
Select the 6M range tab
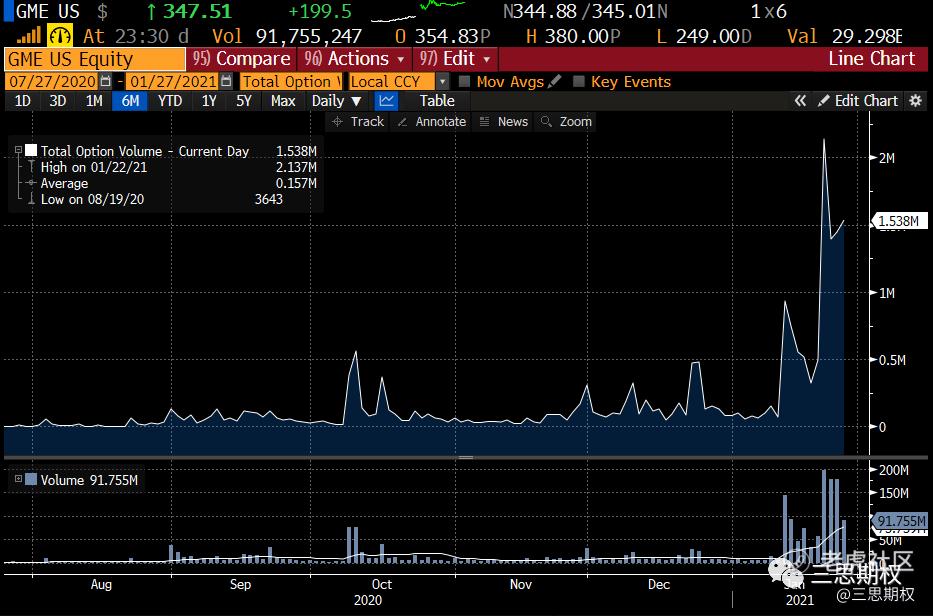coord(130,101)
